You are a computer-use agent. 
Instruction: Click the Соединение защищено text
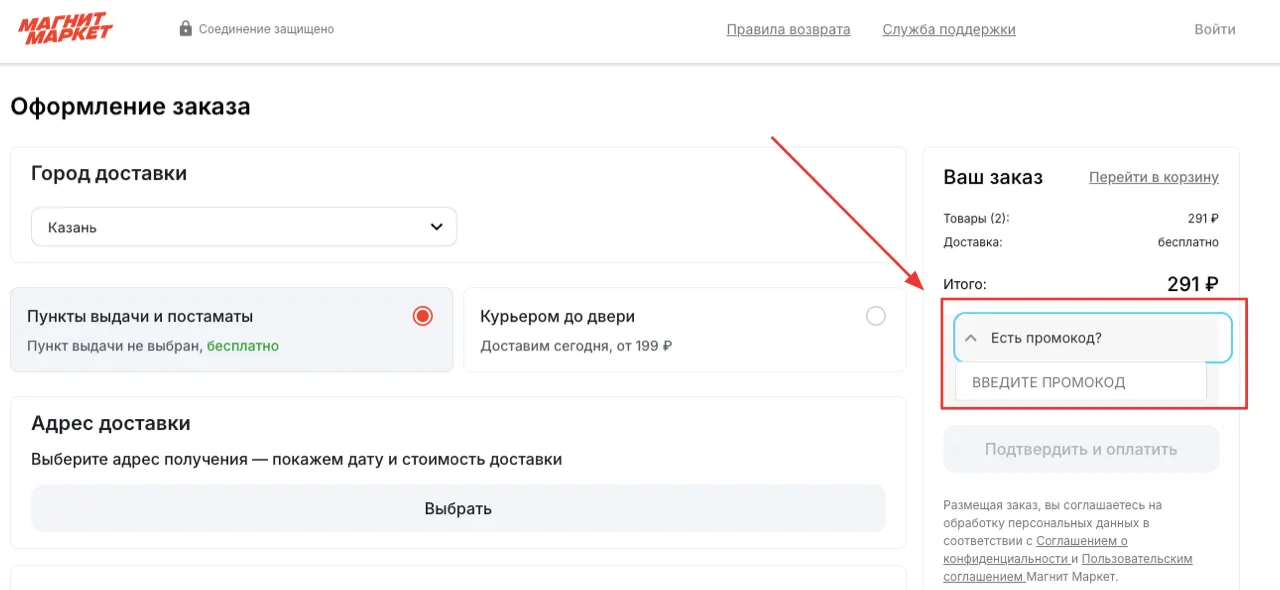coord(266,29)
